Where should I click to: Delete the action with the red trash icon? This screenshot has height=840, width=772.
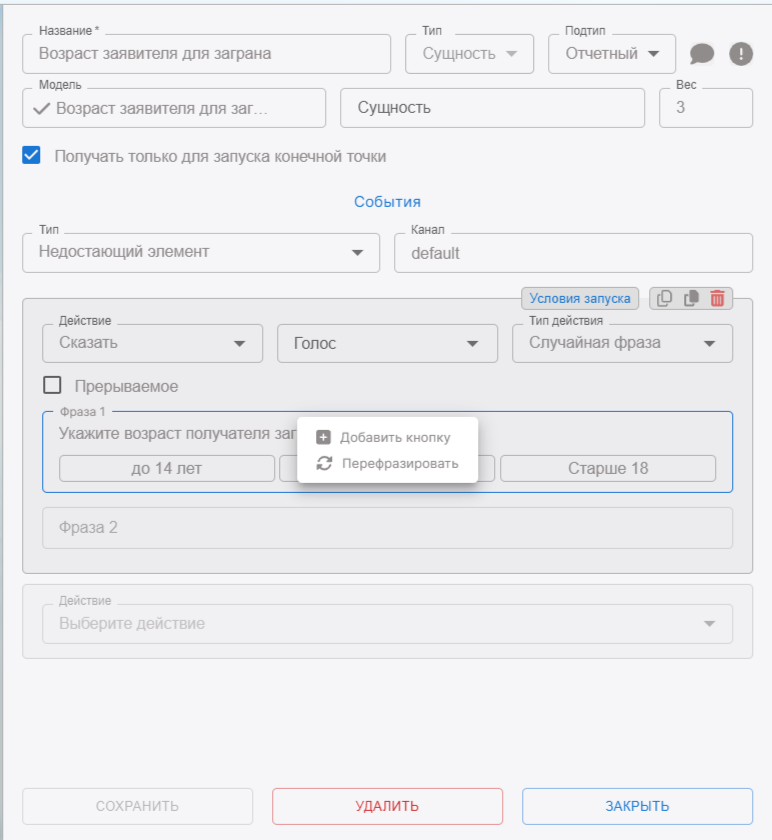coord(717,298)
